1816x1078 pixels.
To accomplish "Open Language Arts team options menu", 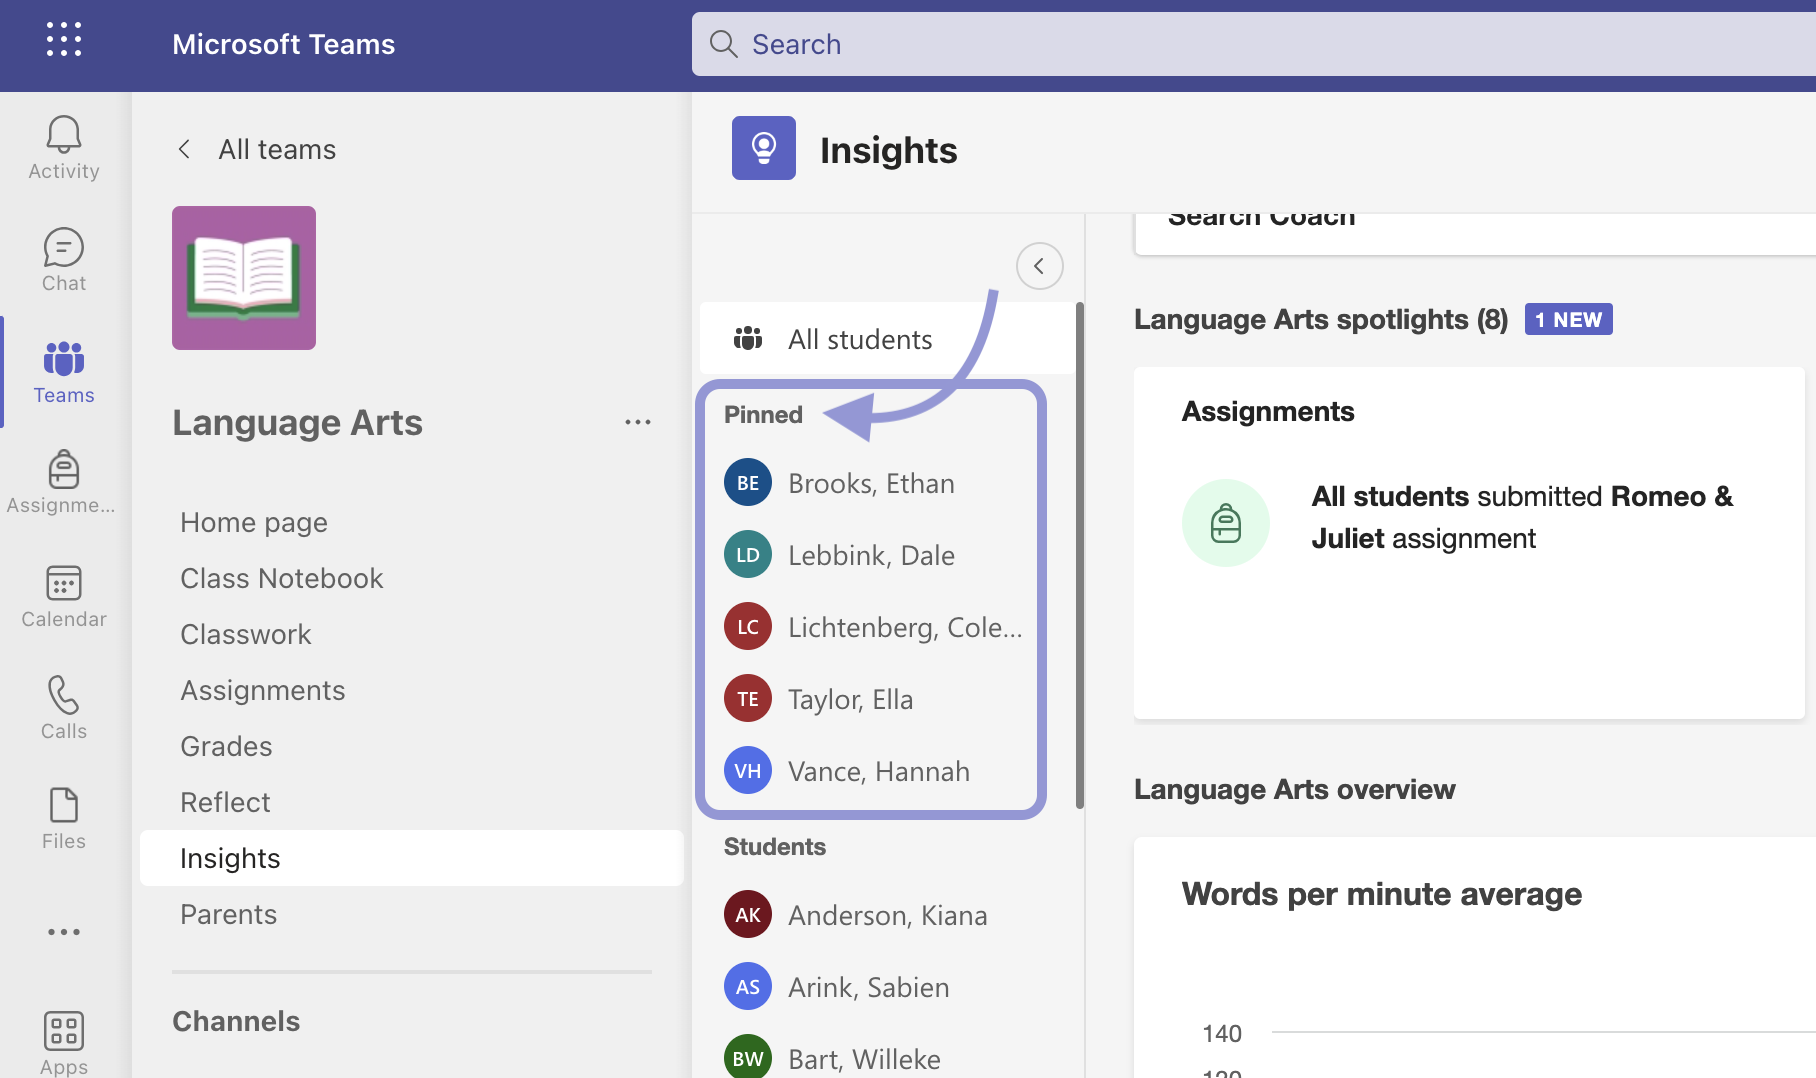I will pos(638,421).
